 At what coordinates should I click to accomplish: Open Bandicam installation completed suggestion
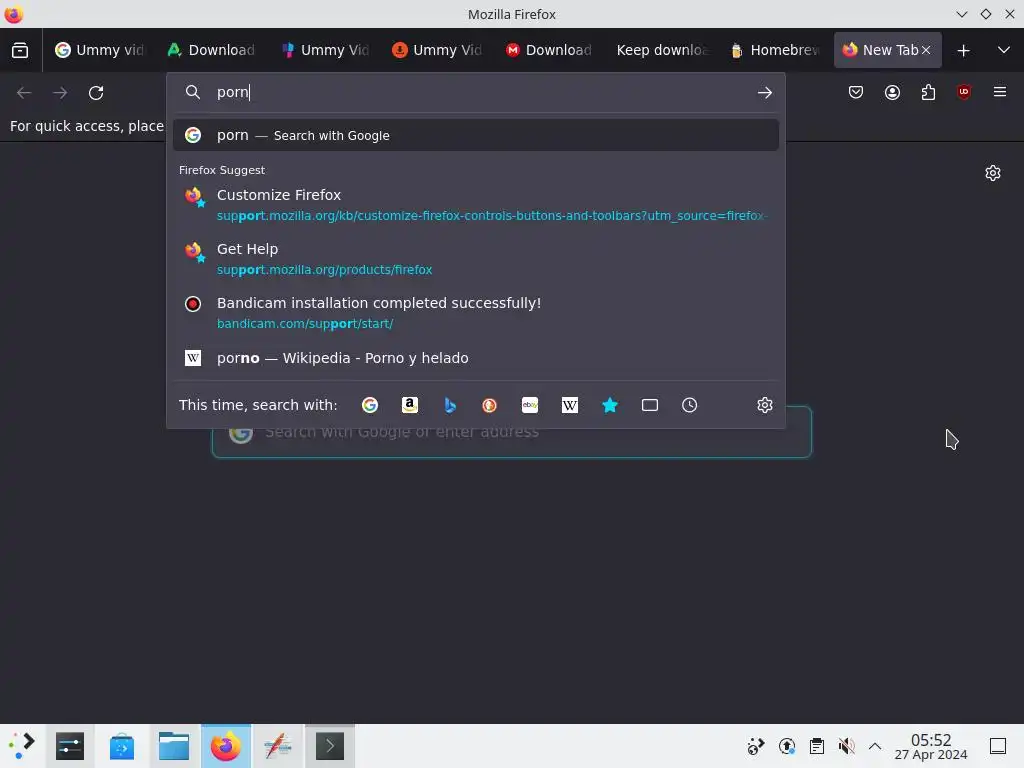pyautogui.click(x=475, y=313)
